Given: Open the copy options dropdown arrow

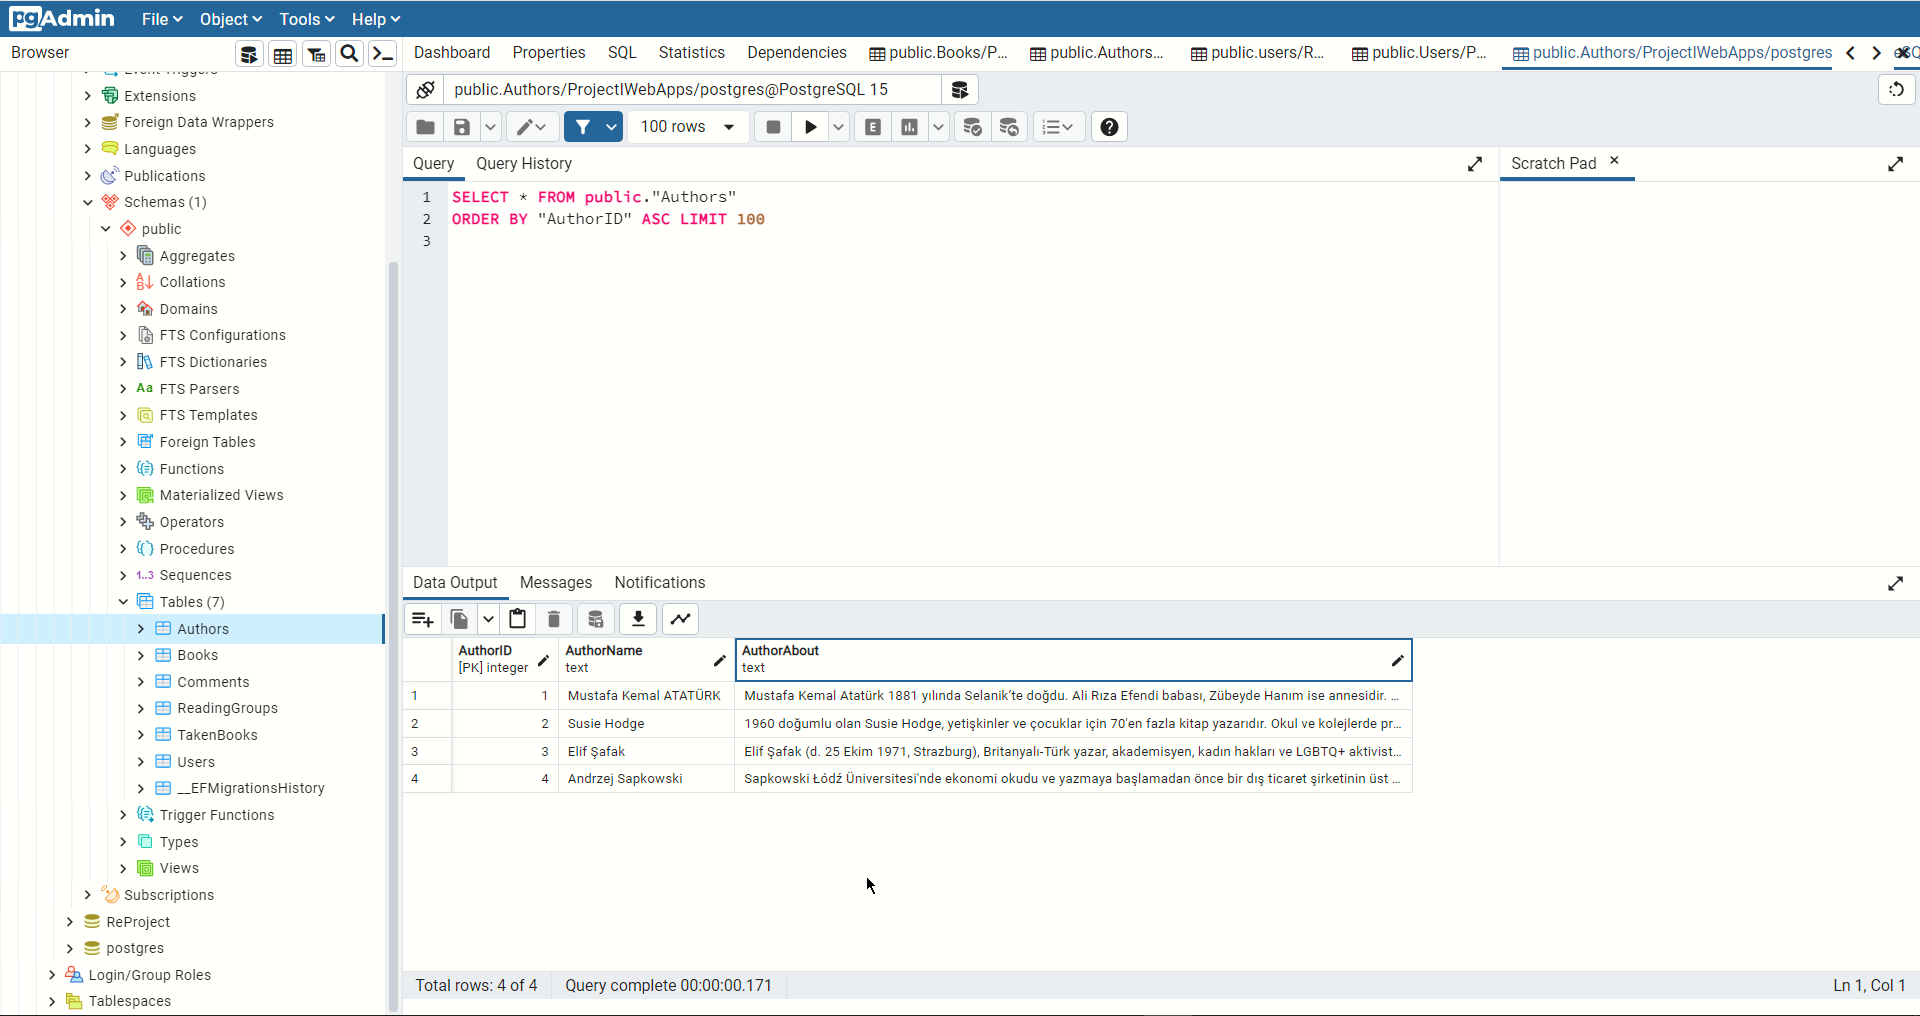Looking at the screenshot, I should (488, 619).
